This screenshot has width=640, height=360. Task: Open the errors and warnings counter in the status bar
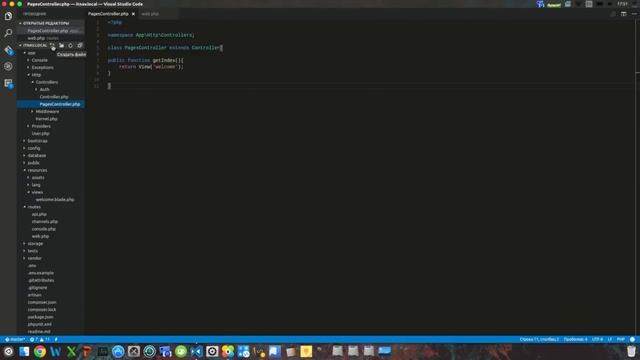40,339
